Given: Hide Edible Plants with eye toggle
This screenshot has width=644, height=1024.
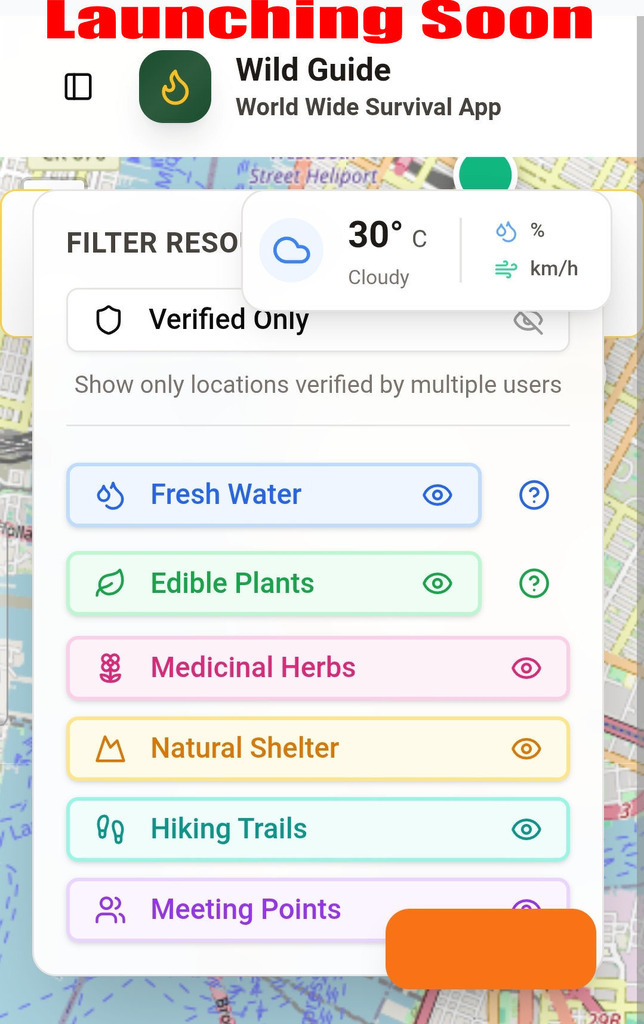Looking at the screenshot, I should [x=437, y=583].
